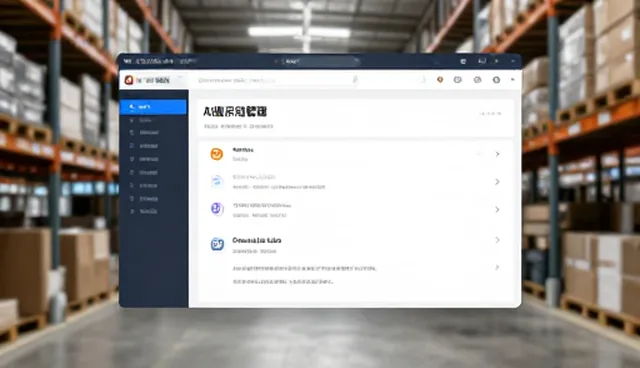Click the microphone icon in the search field
Screen dimensions: 640x368
coord(355,80)
